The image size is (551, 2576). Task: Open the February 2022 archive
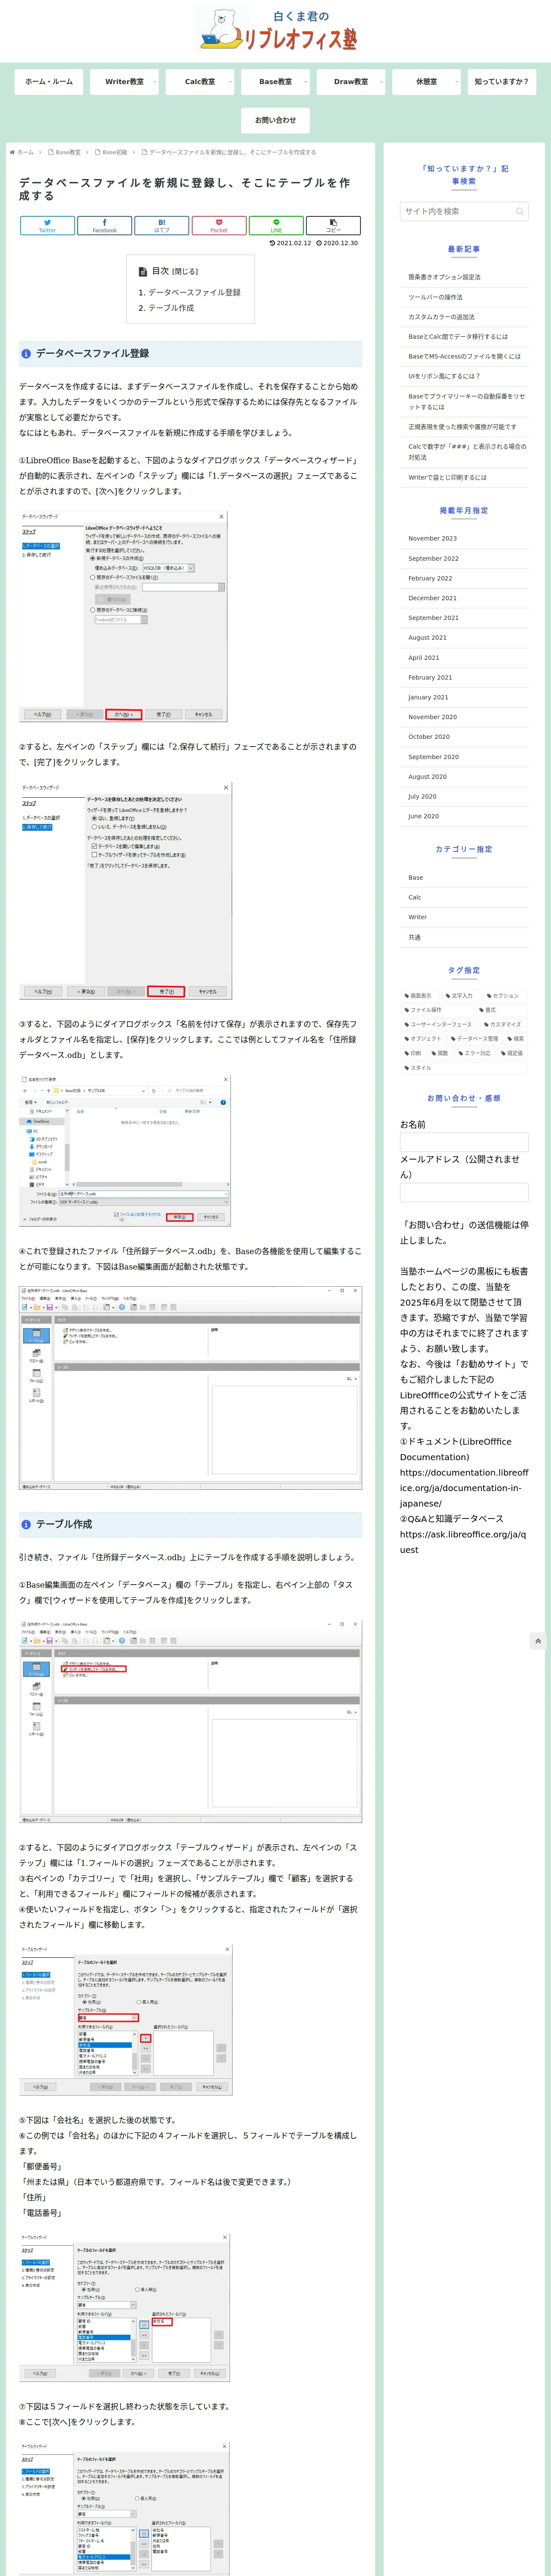[x=464, y=578]
